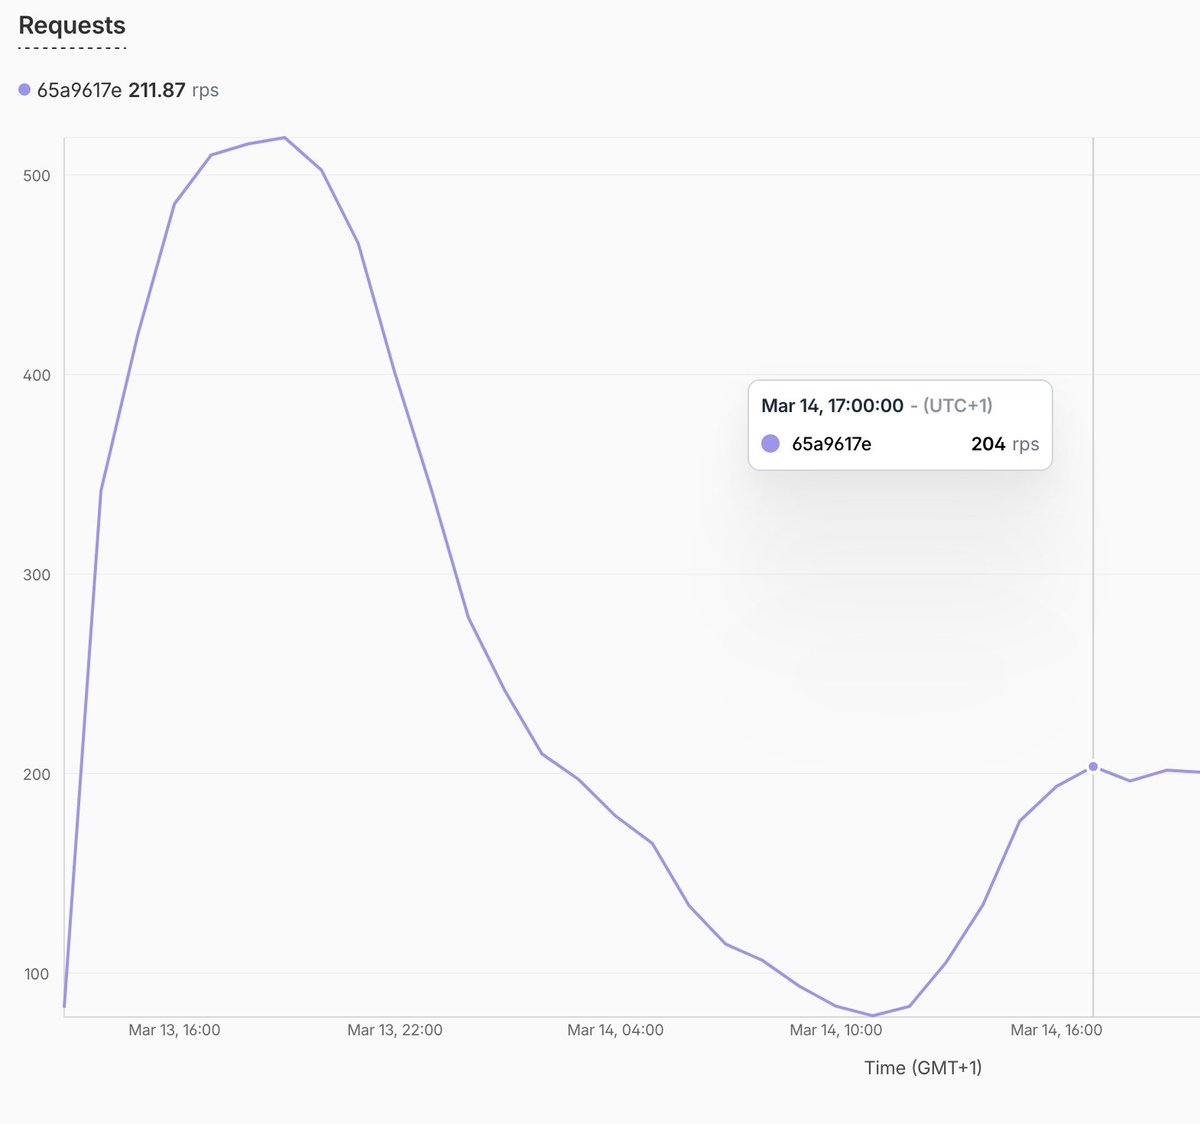Click the tooltip series name 65a9617e
This screenshot has height=1124, width=1200.
pos(831,444)
